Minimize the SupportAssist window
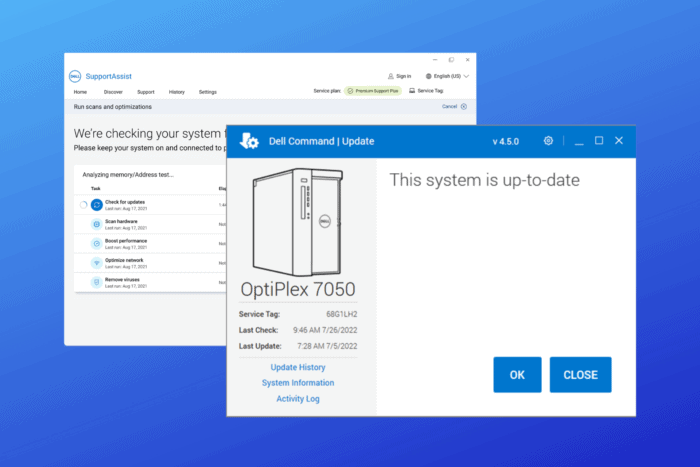Viewport: 700px width, 467px height. point(435,60)
